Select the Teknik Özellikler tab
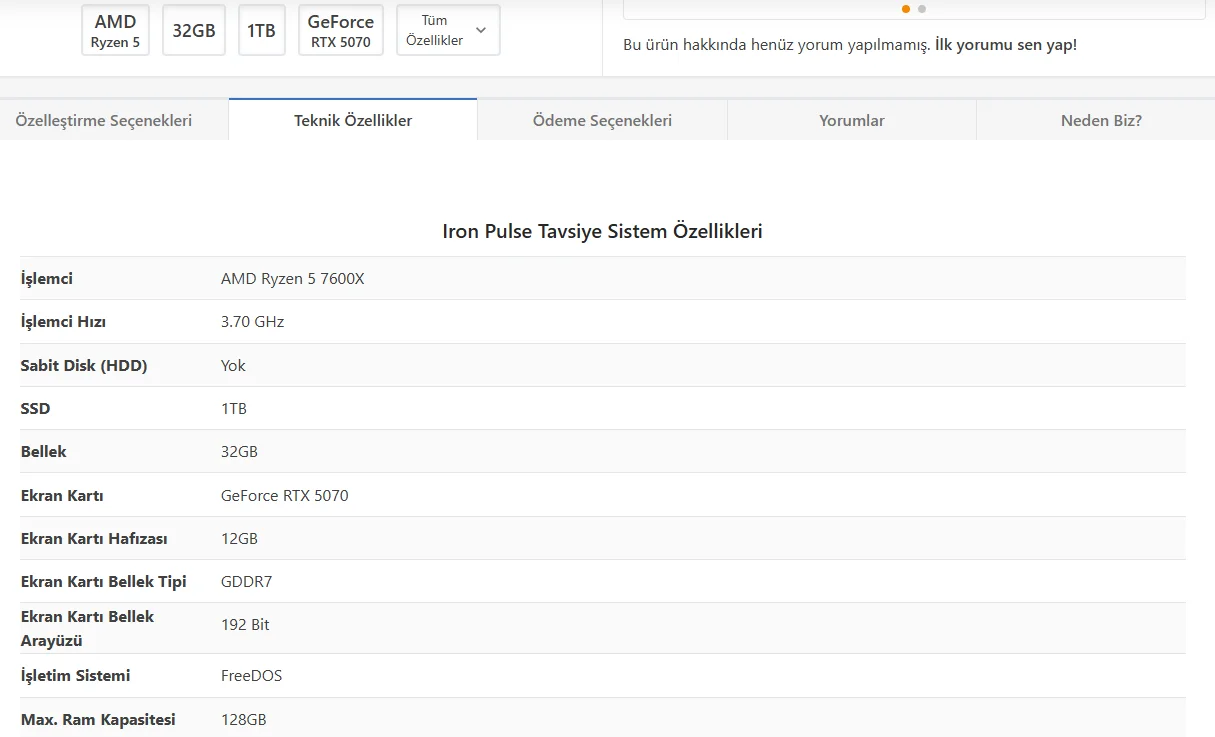 point(353,120)
